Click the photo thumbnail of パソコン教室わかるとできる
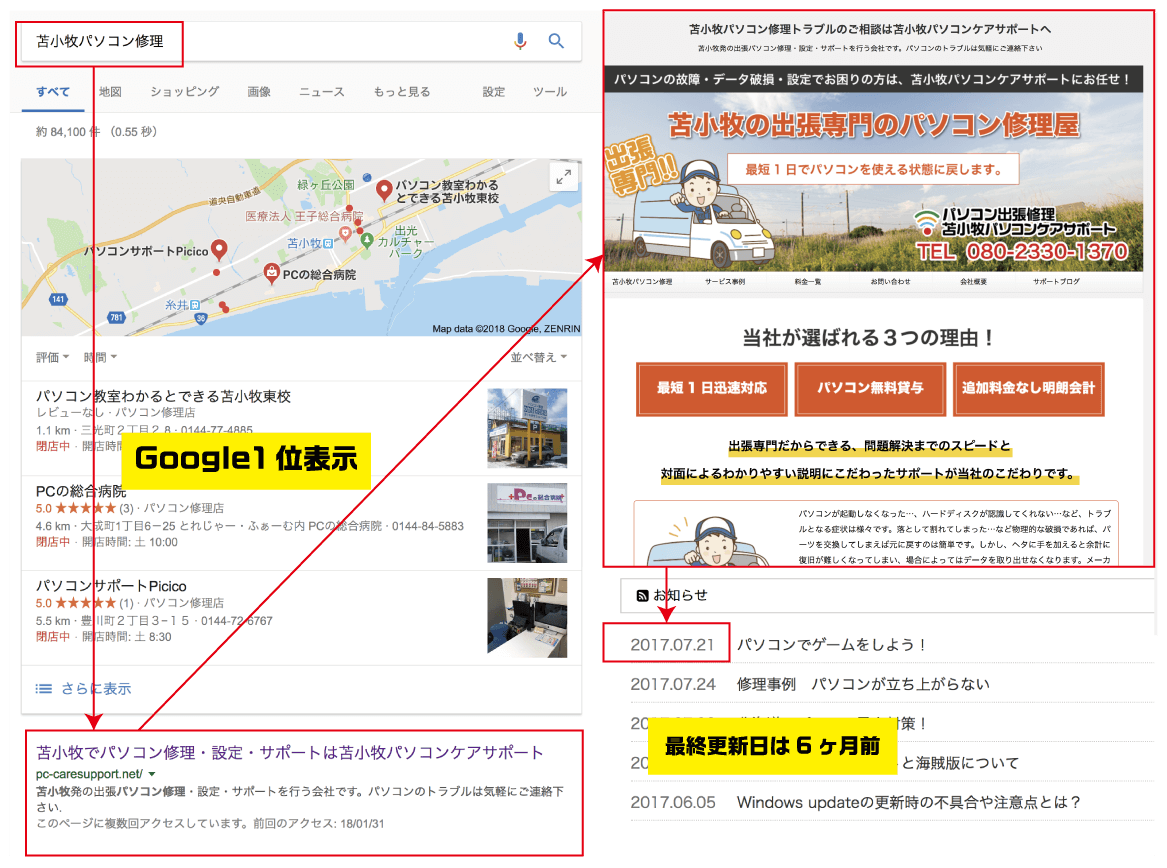The width and height of the screenshot is (1167, 868). pyautogui.click(x=527, y=428)
